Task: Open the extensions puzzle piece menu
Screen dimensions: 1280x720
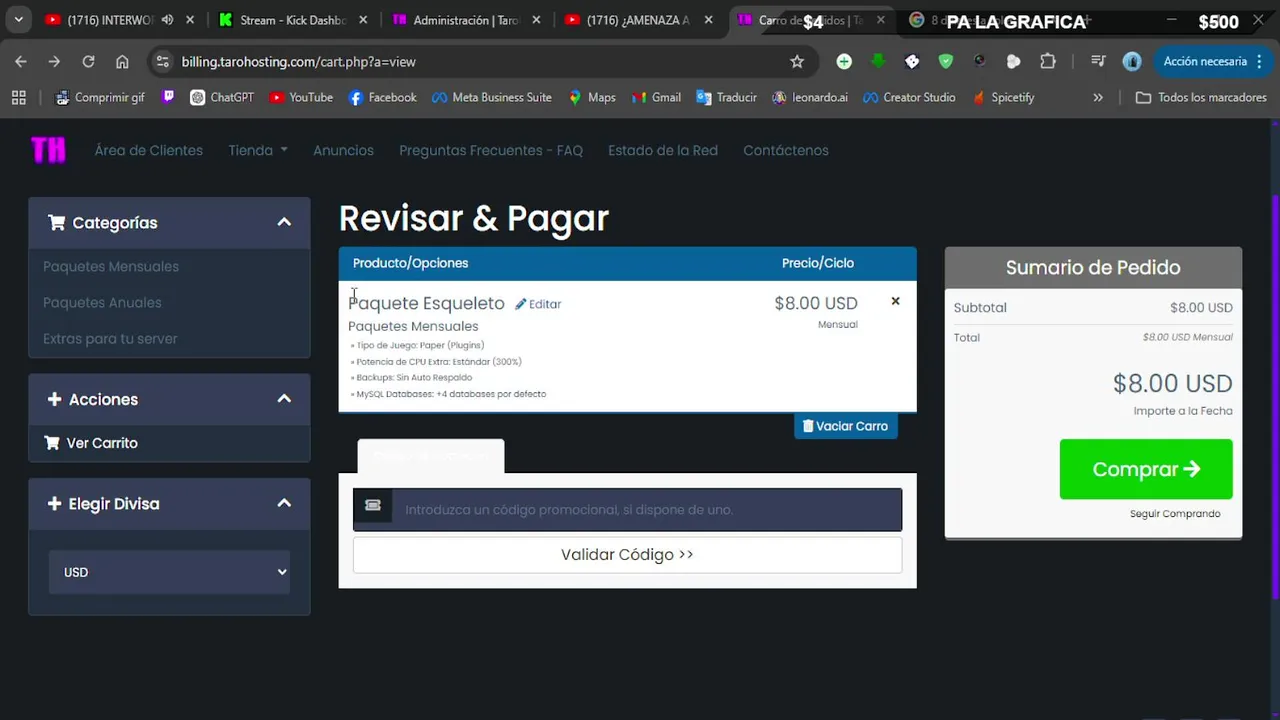Action: (1048, 61)
